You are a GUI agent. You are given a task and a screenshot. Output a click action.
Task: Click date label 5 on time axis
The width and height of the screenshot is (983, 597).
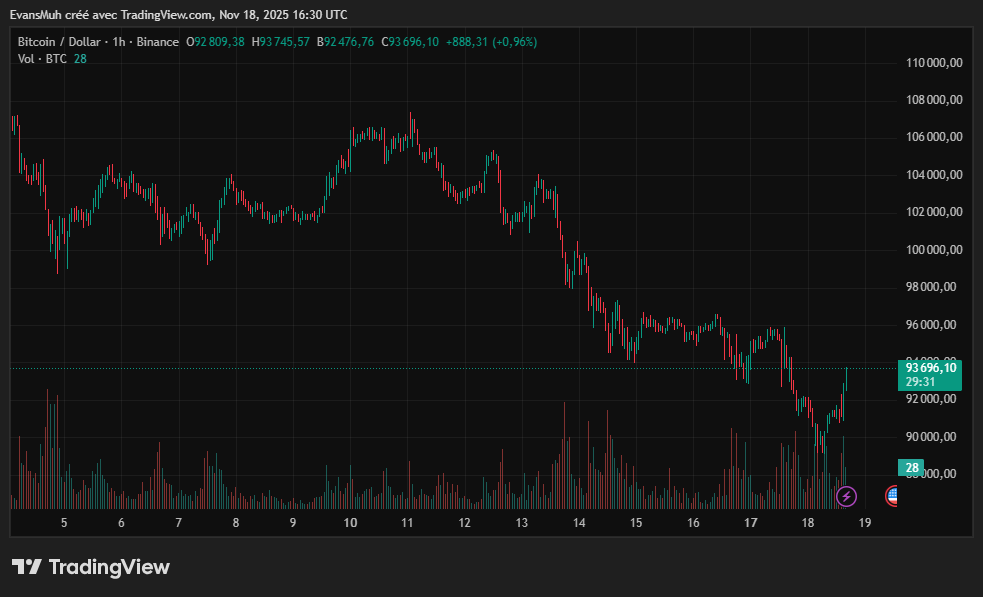click(64, 523)
